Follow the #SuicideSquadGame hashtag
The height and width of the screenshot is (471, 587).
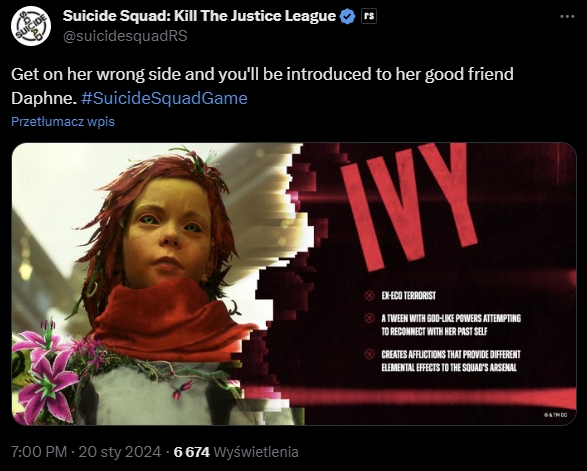tap(164, 98)
